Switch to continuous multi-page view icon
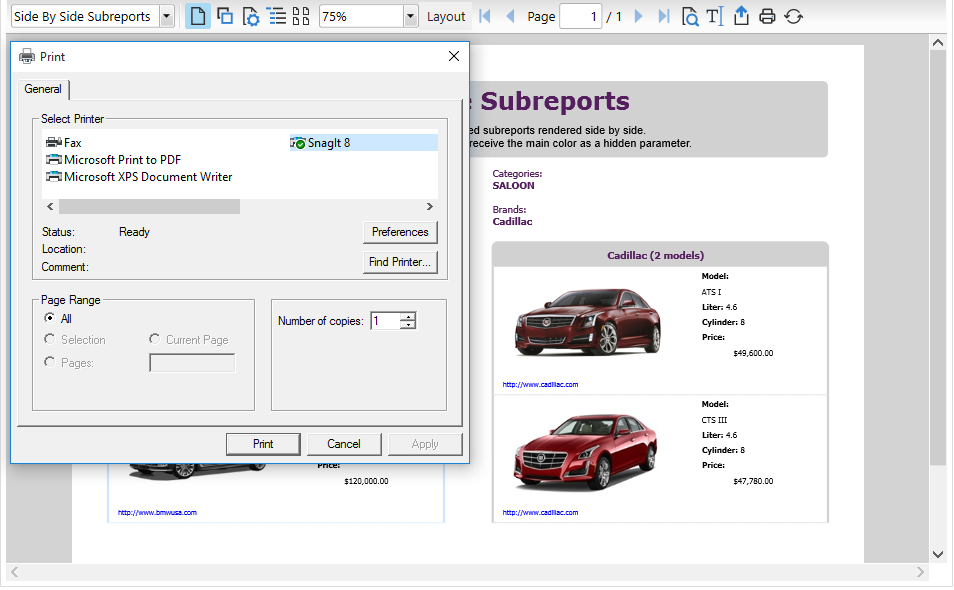 click(225, 16)
